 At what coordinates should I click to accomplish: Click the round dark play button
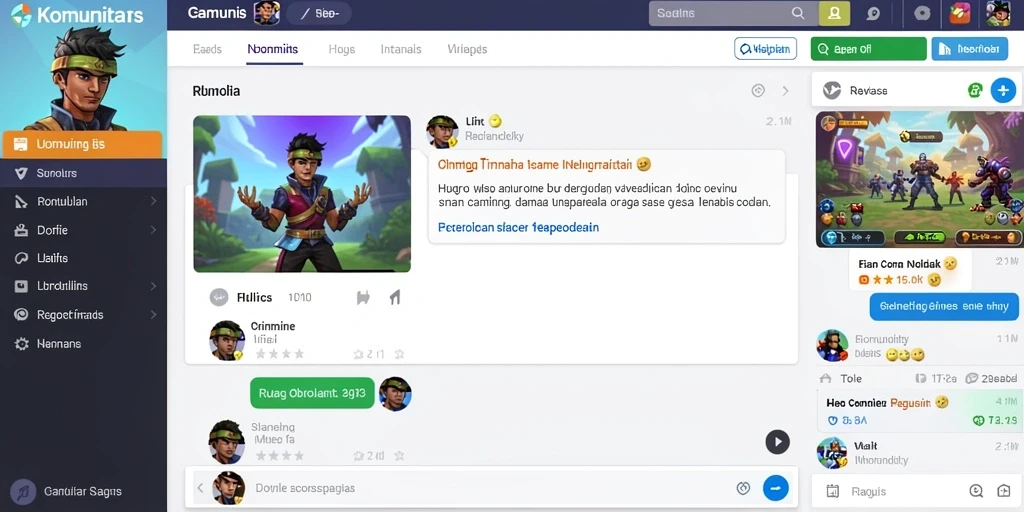tap(777, 441)
